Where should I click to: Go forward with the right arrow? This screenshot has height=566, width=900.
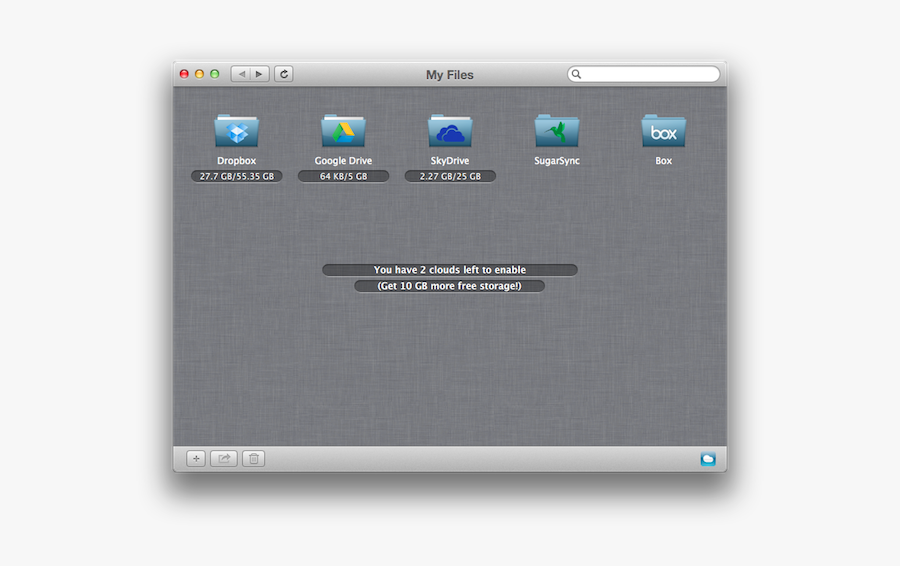tap(259, 74)
